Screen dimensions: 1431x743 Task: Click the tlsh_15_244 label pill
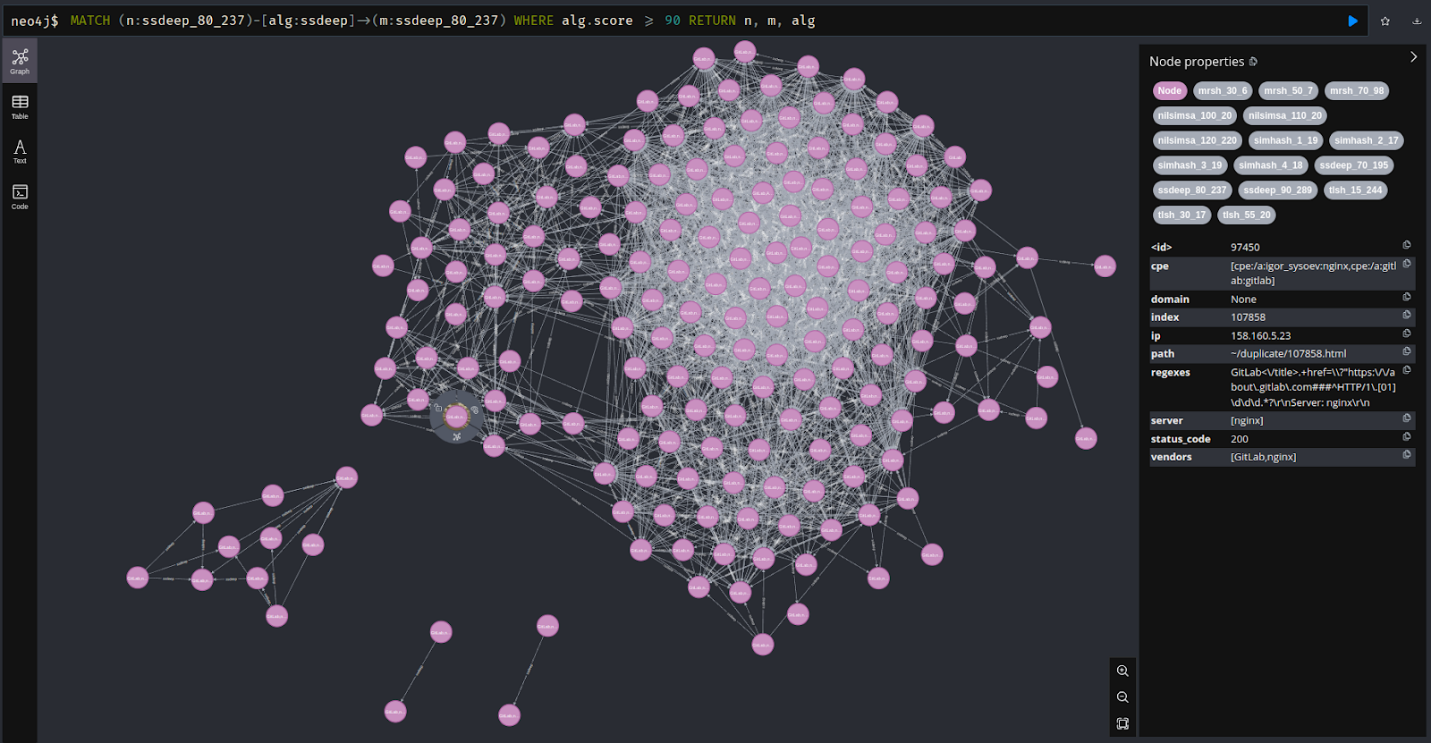pyautogui.click(x=1355, y=190)
